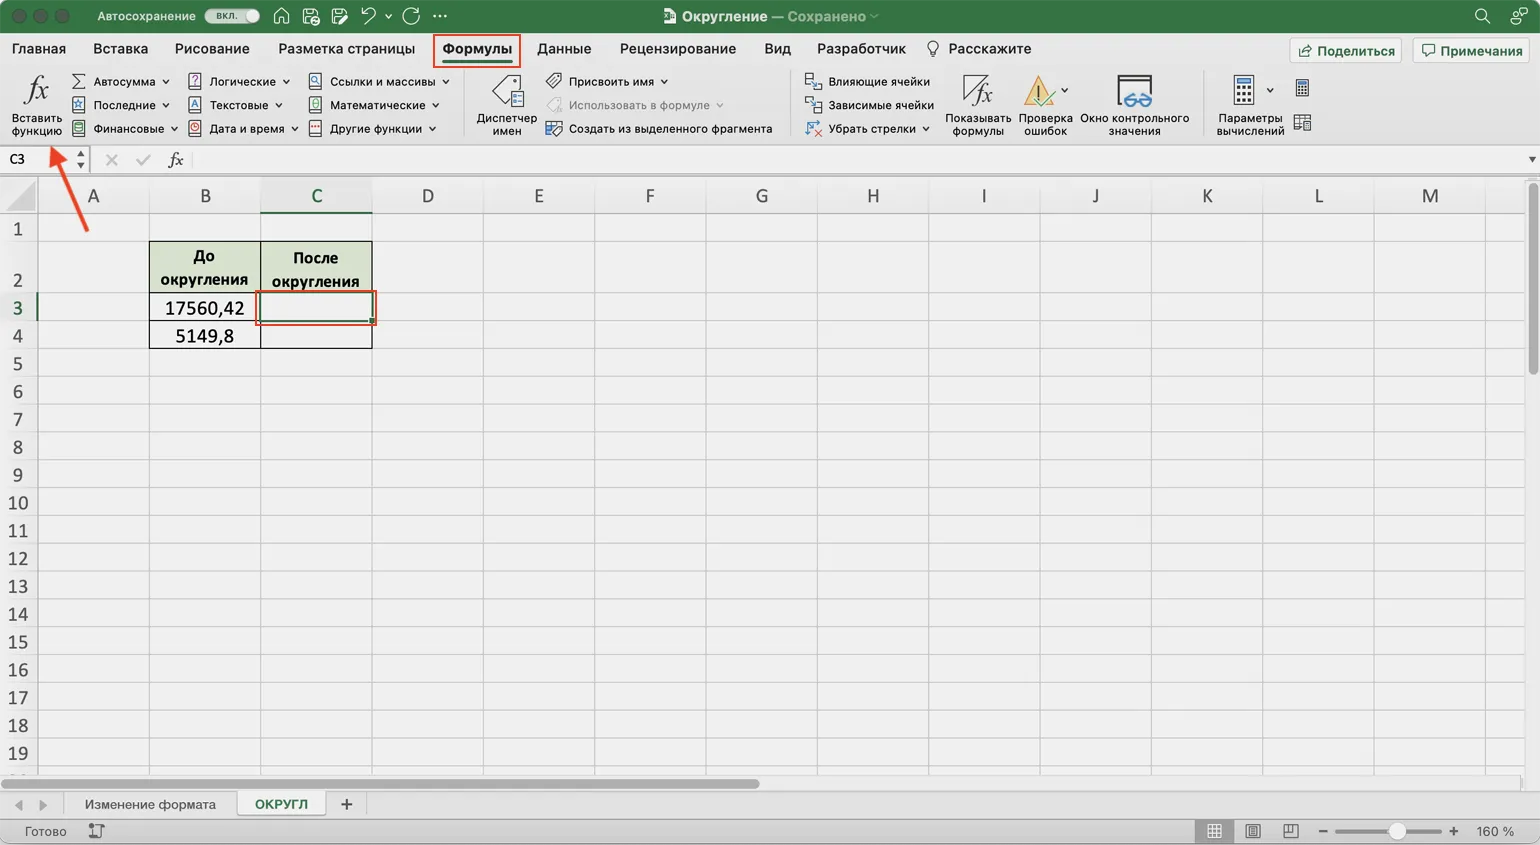Open the Математические functions dropdown
Image resolution: width=1540 pixels, height=845 pixels.
[x=376, y=105]
